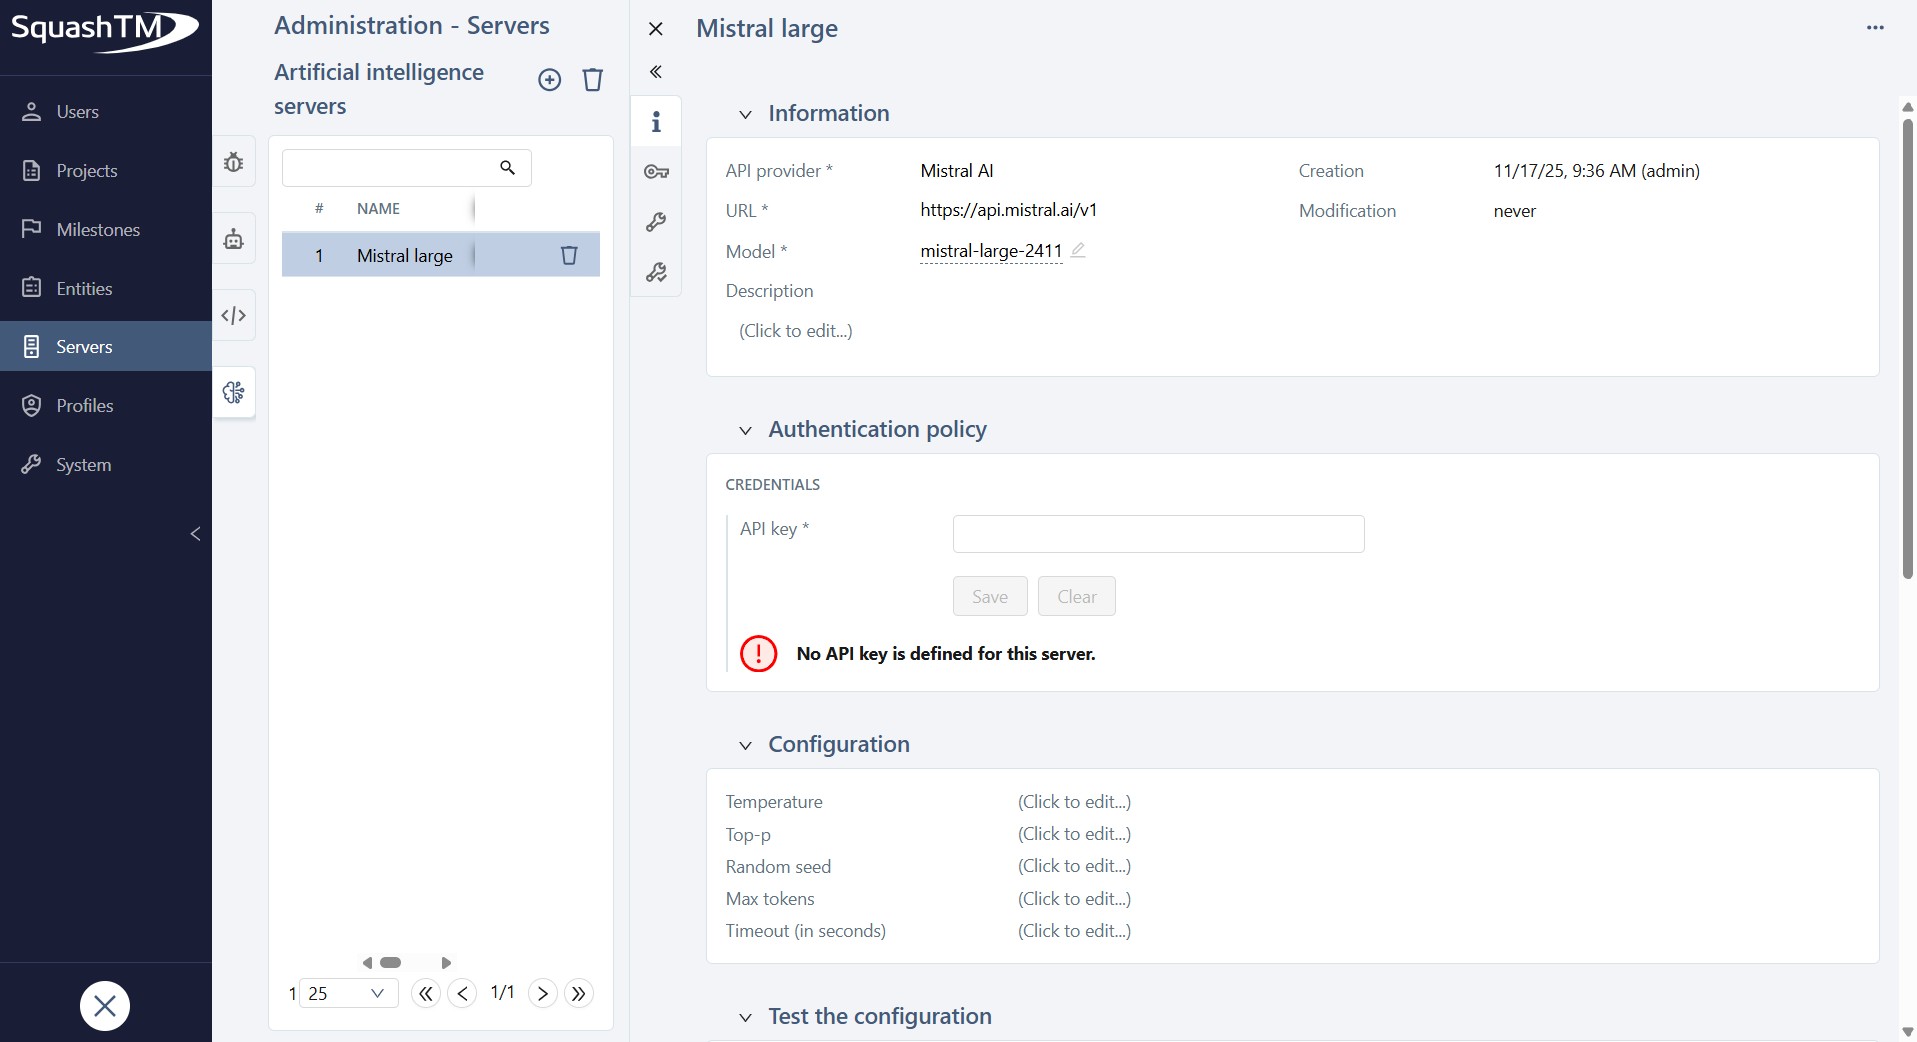Edit the mistral-large-2411 model link
The height and width of the screenshot is (1042, 1917).
click(990, 251)
